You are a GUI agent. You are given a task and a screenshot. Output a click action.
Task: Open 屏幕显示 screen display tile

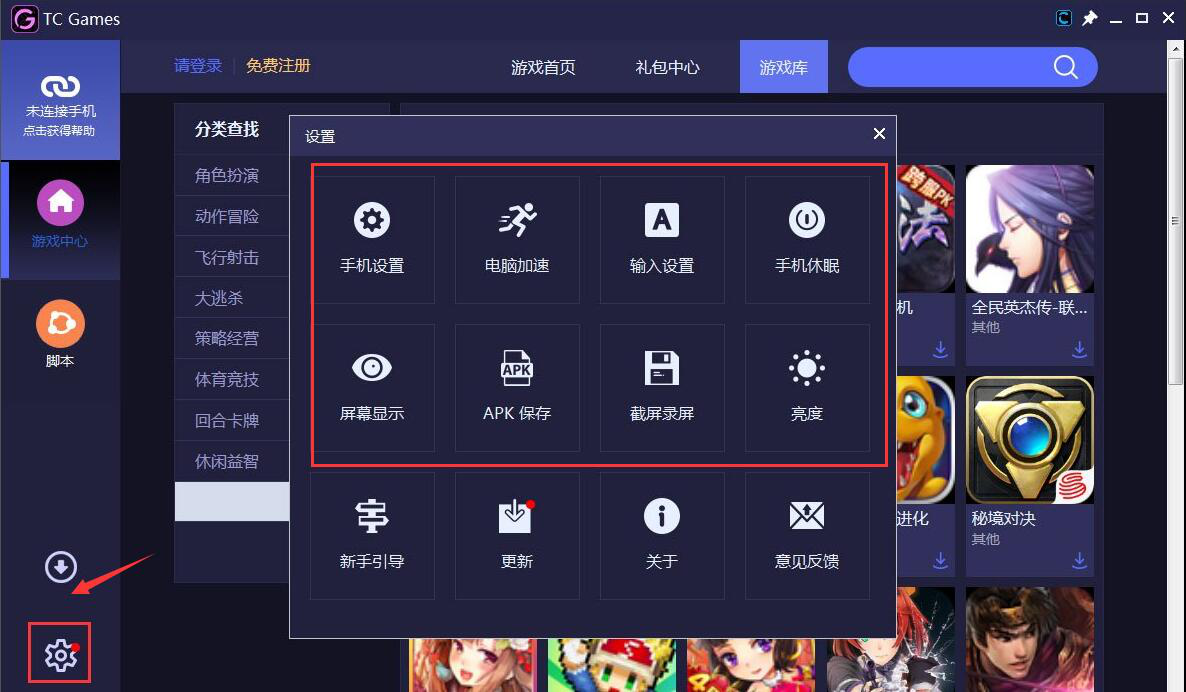click(x=372, y=388)
